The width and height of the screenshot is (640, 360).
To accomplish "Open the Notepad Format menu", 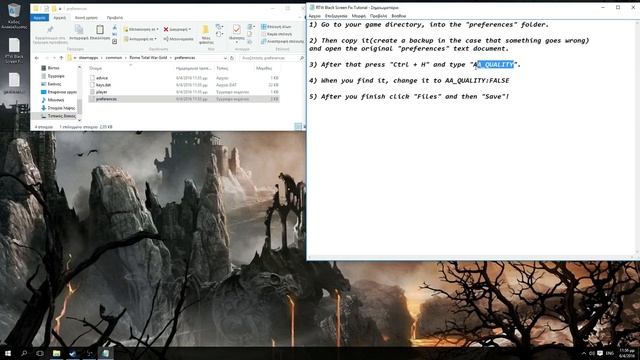I will tap(359, 16).
